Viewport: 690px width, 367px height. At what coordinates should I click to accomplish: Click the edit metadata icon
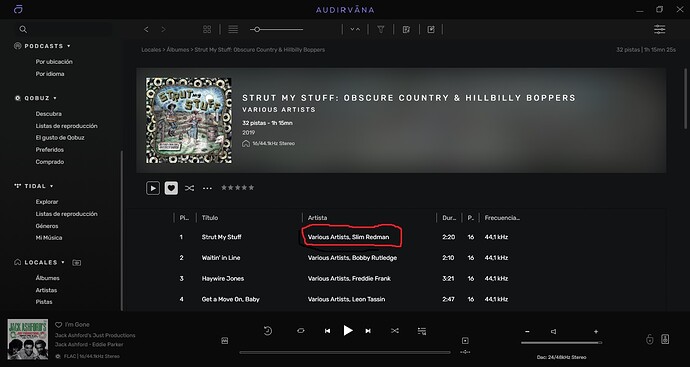(406, 29)
